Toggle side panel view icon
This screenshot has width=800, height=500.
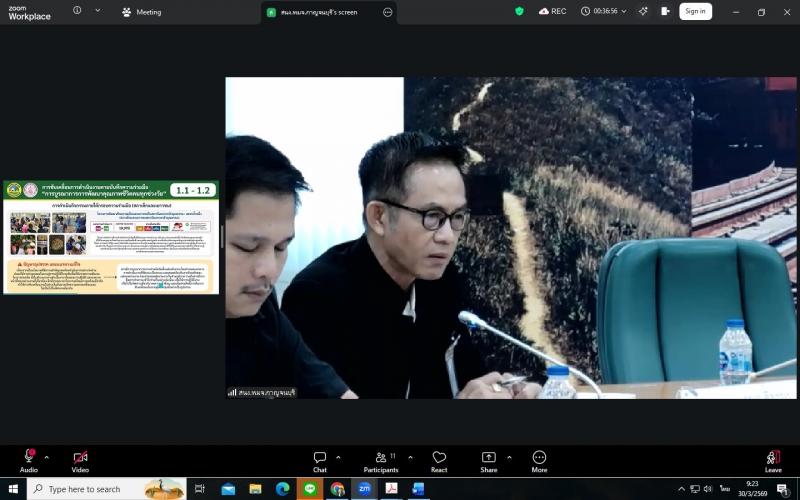[665, 11]
